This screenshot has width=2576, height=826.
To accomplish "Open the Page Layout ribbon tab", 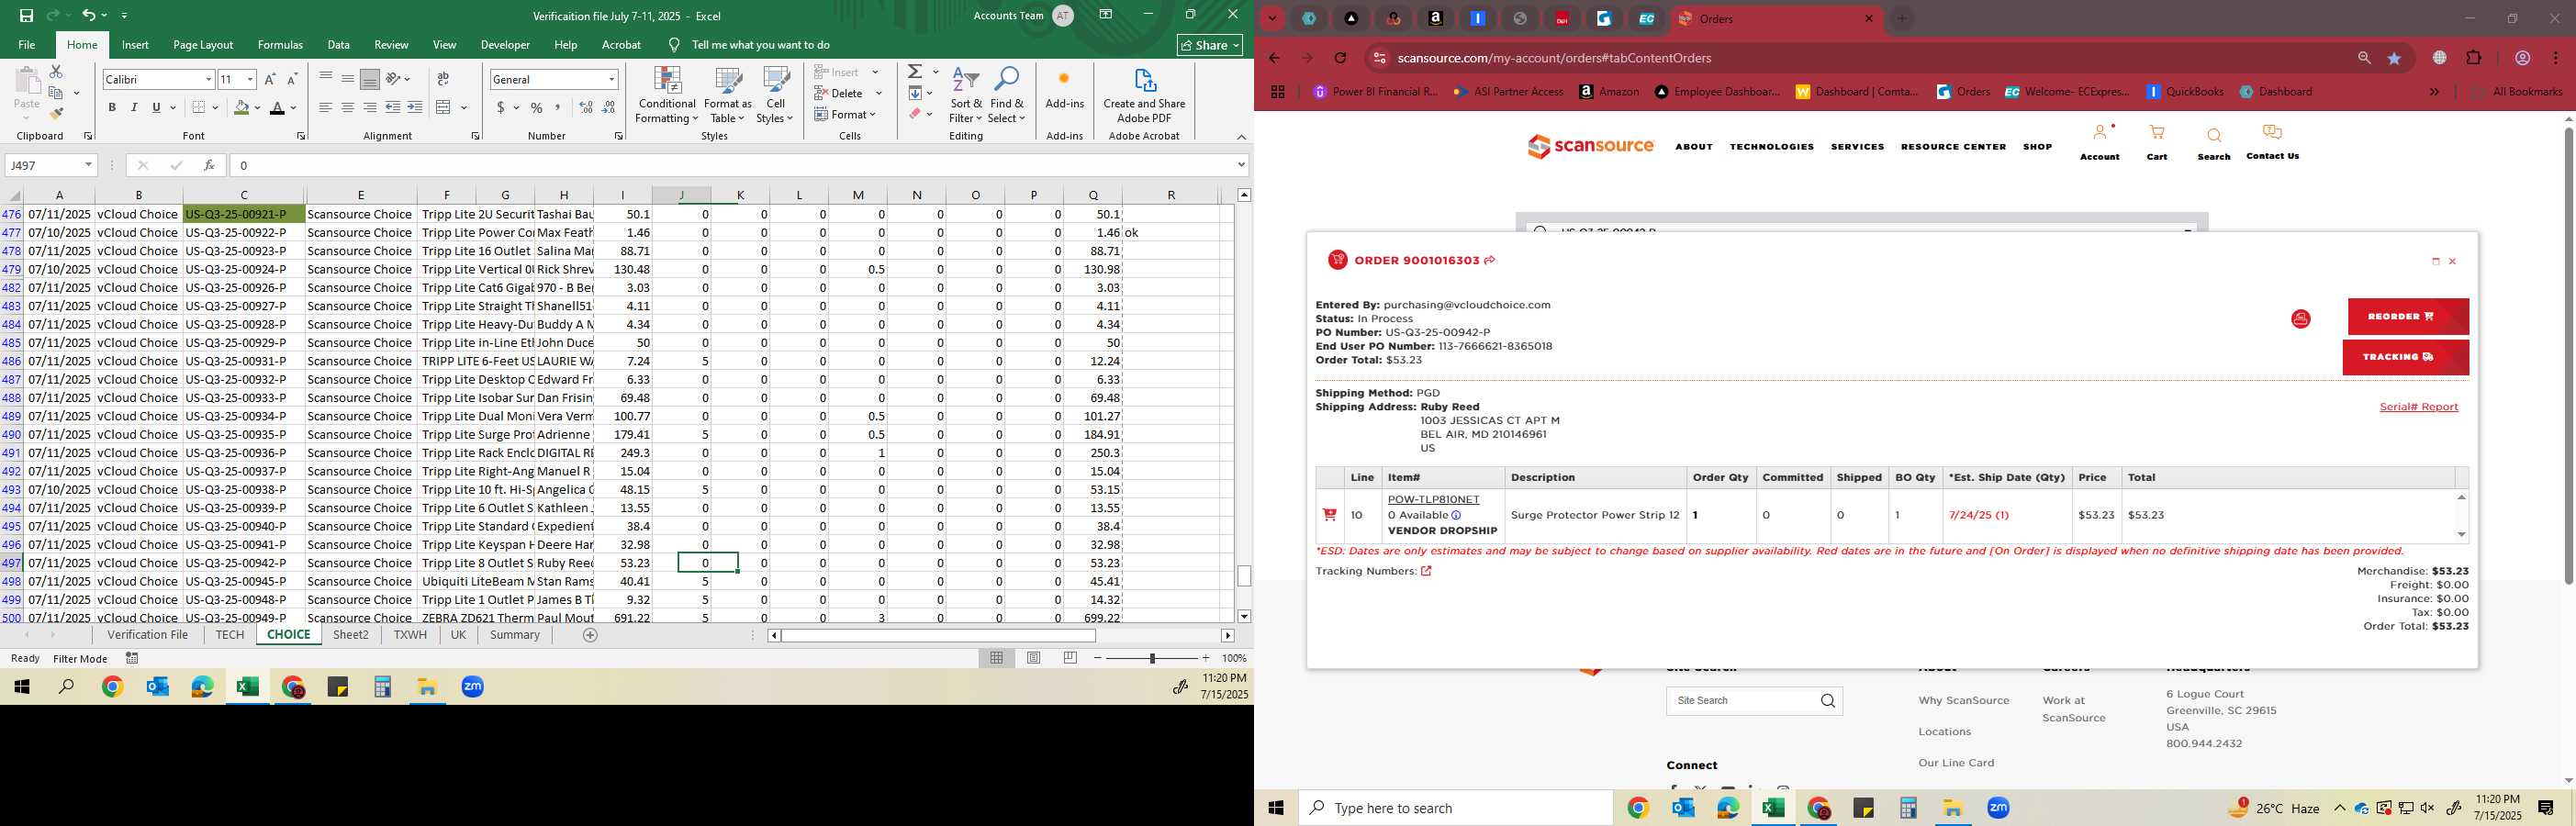I will [203, 45].
